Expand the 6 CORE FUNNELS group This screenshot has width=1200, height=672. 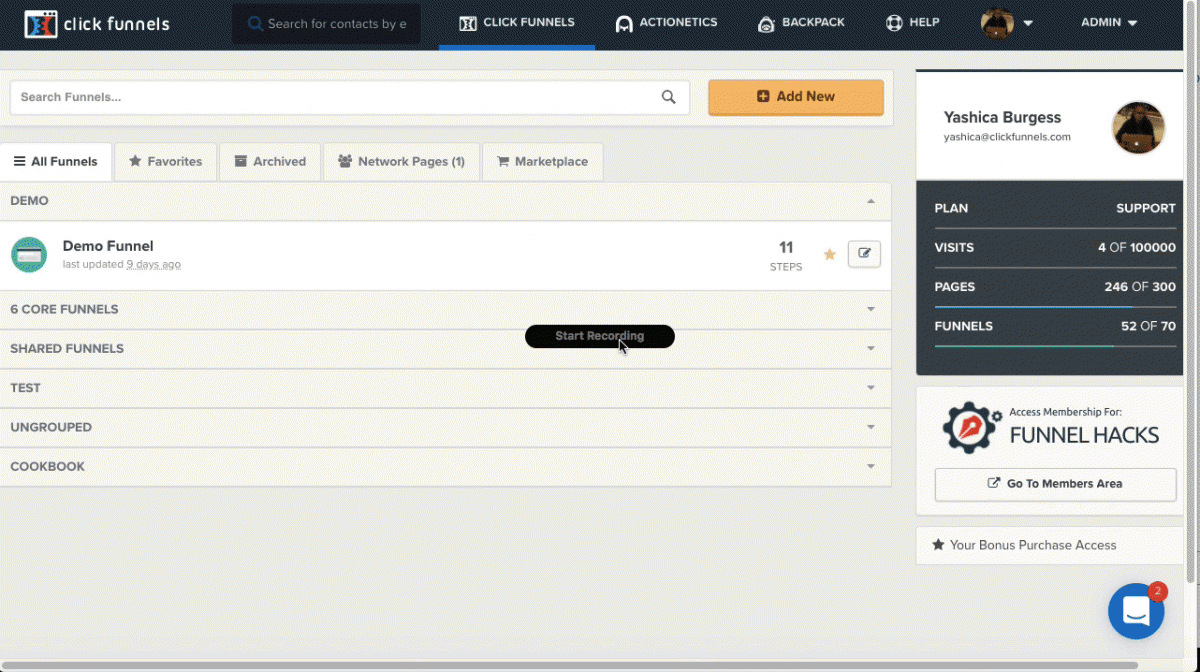pyautogui.click(x=871, y=309)
